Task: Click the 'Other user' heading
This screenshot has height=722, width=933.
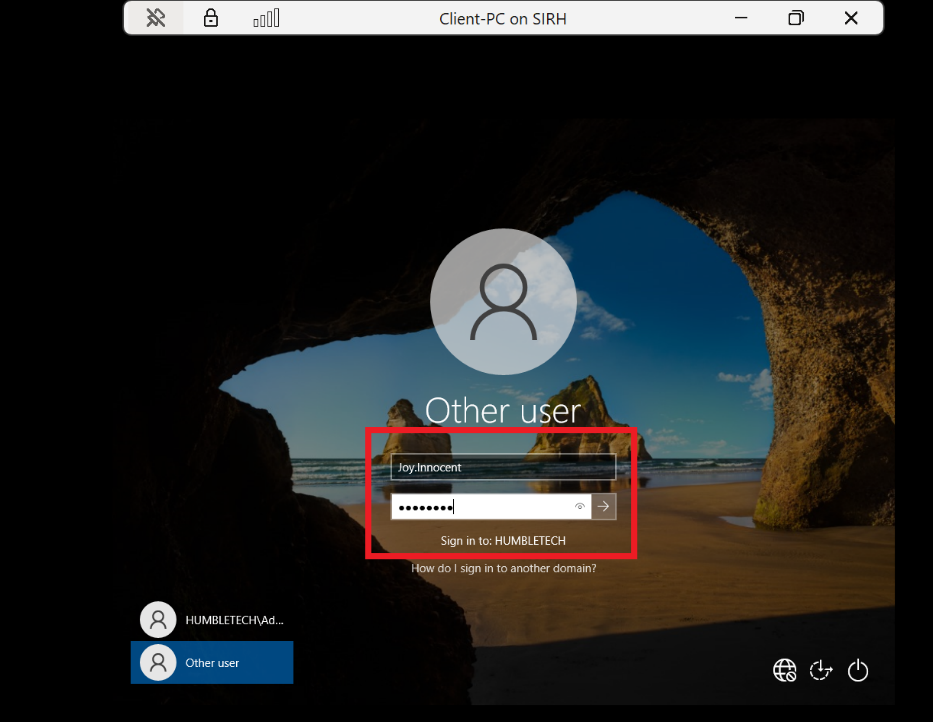Action: (x=503, y=411)
